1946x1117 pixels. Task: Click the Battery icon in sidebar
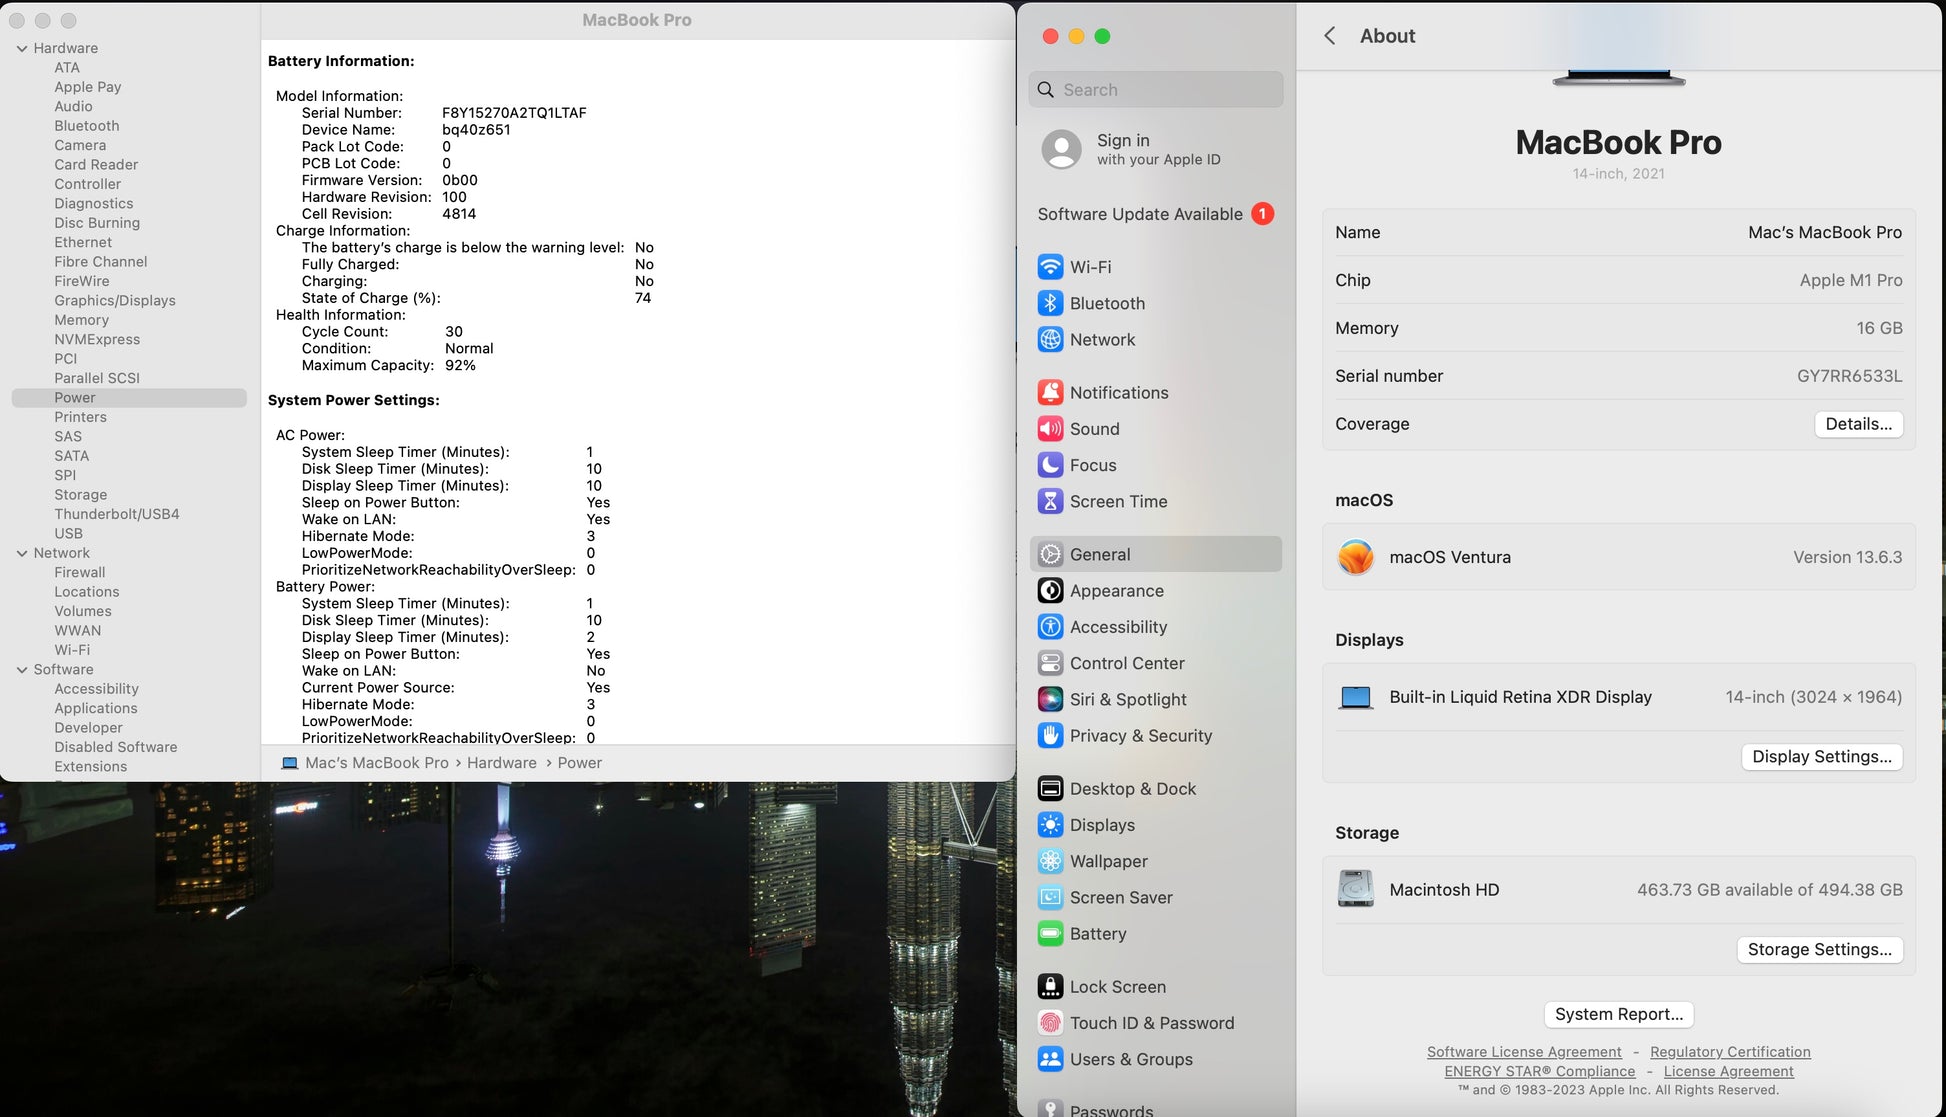1050,934
